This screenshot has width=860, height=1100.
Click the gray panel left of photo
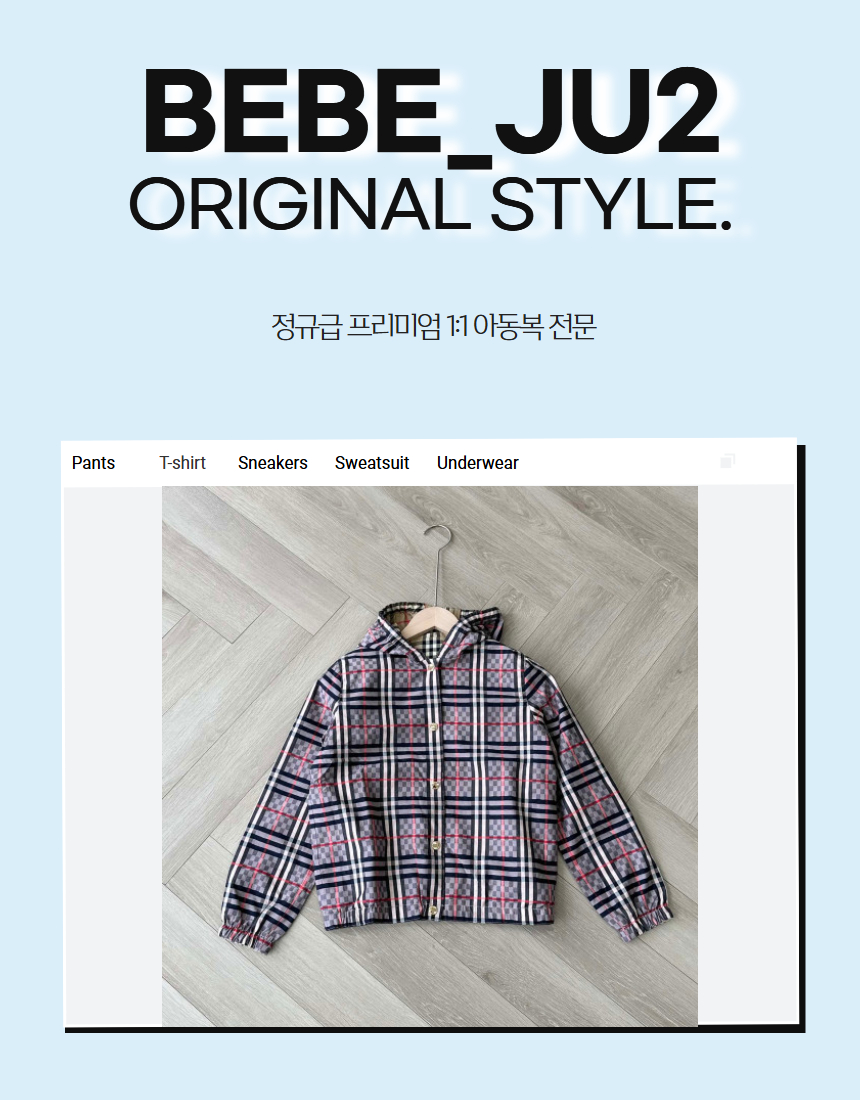pos(113,756)
